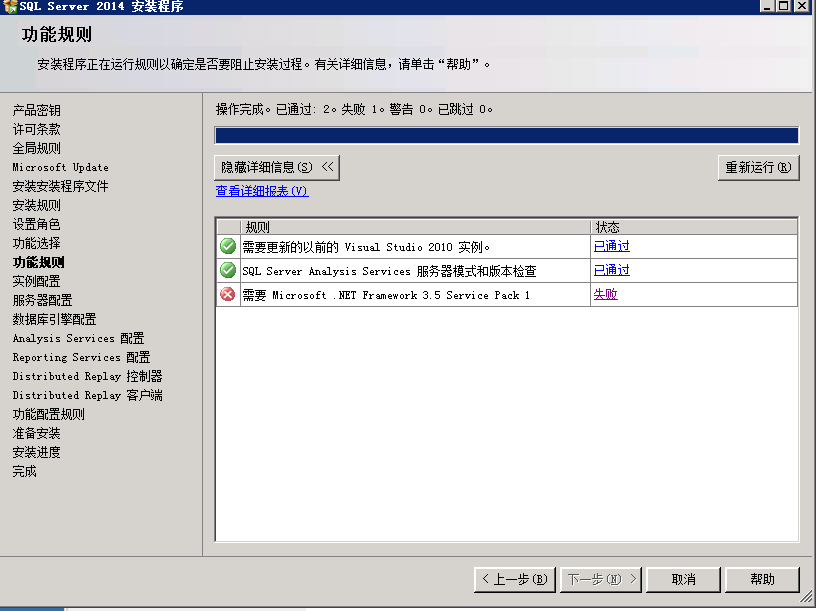
Task: Select bold 功能规则 step in sidebar
Action: (x=39, y=262)
